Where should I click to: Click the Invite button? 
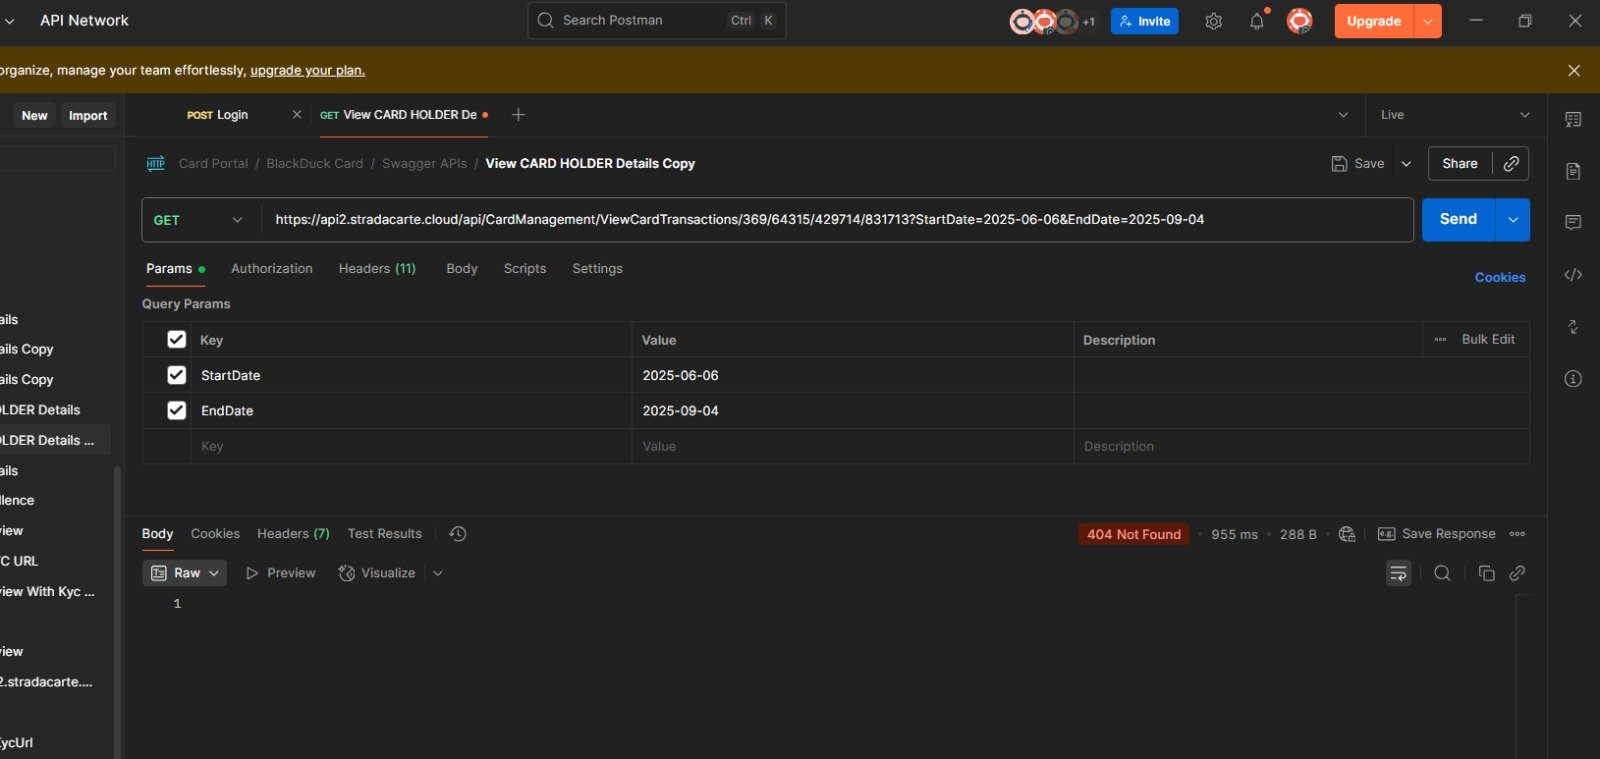pos(1145,21)
